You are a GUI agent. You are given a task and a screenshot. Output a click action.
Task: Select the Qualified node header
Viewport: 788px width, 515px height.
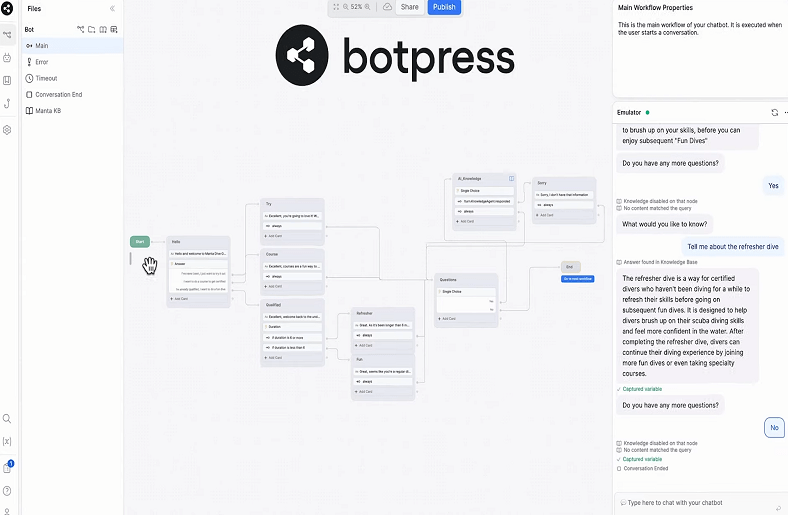pyautogui.click(x=292, y=305)
